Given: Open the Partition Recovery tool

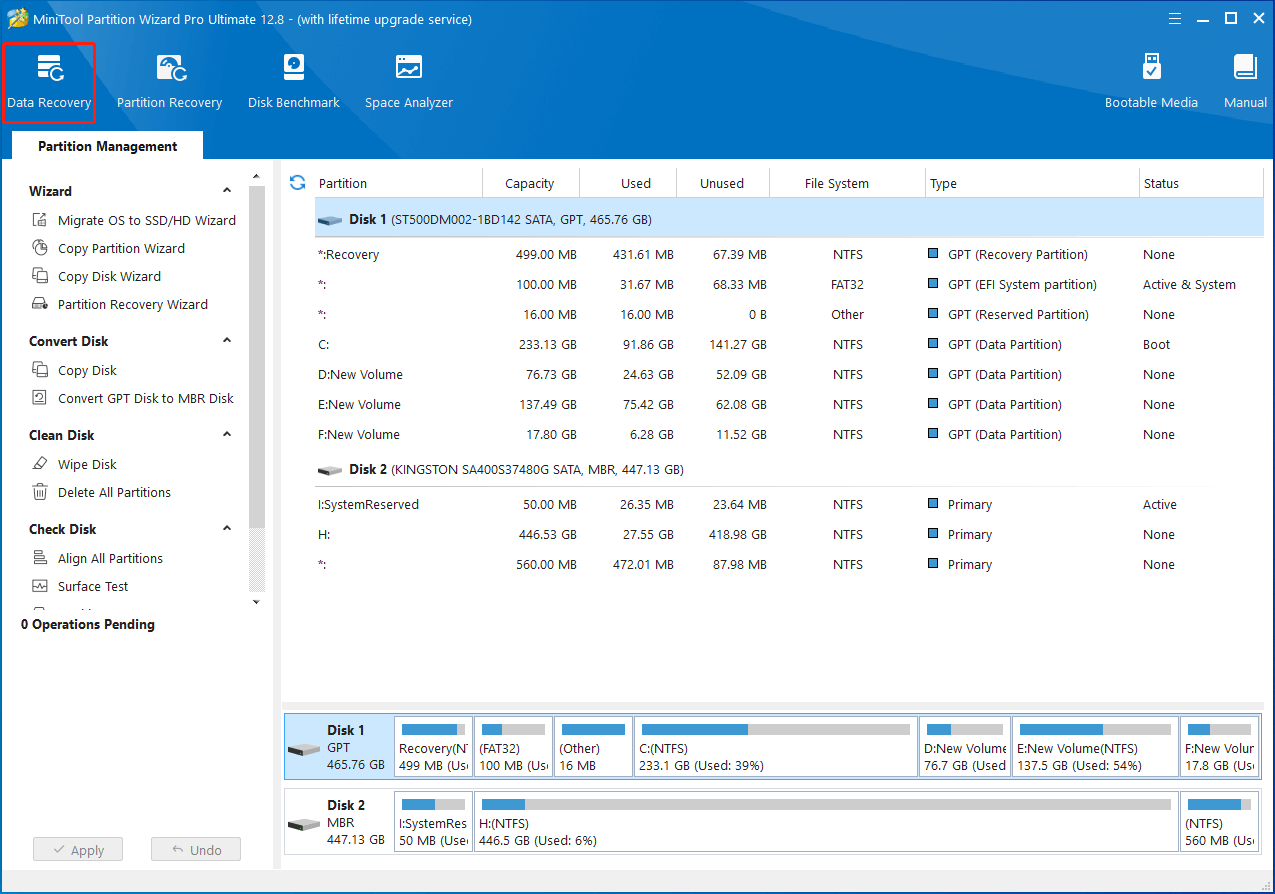Looking at the screenshot, I should pyautogui.click(x=169, y=82).
